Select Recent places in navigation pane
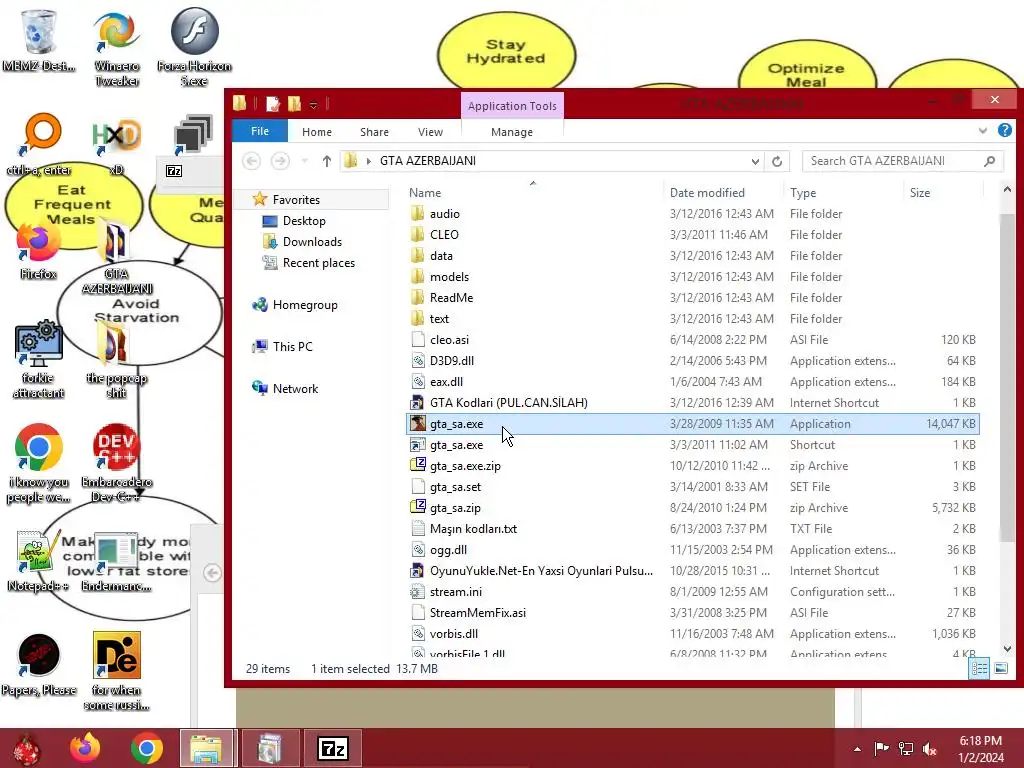This screenshot has height=768, width=1024. click(319, 263)
